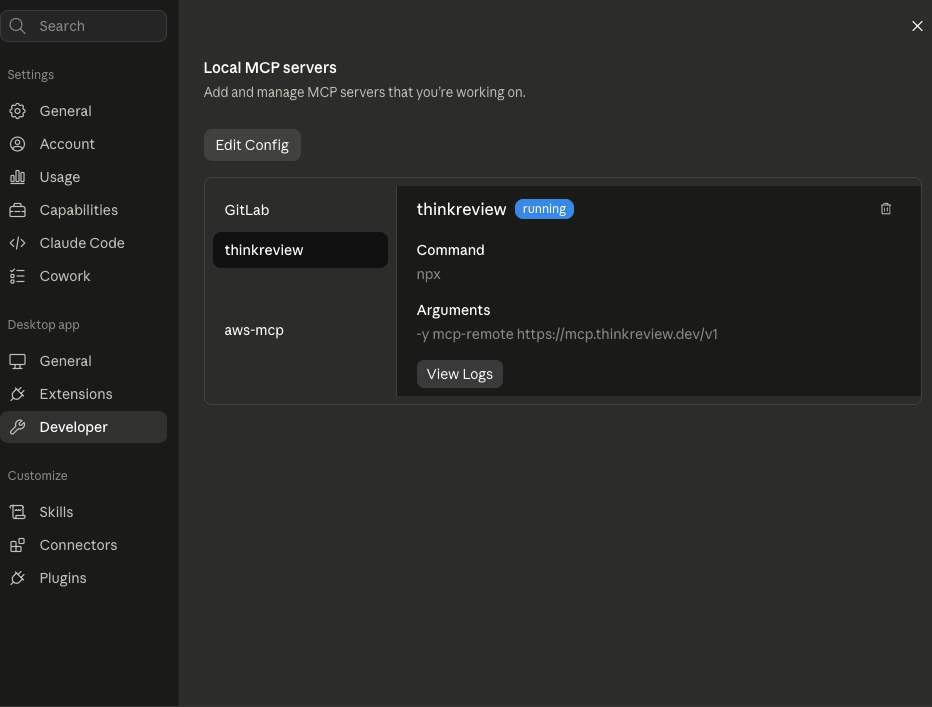
Task: Click the Plugins plug icon
Action: tap(18, 578)
